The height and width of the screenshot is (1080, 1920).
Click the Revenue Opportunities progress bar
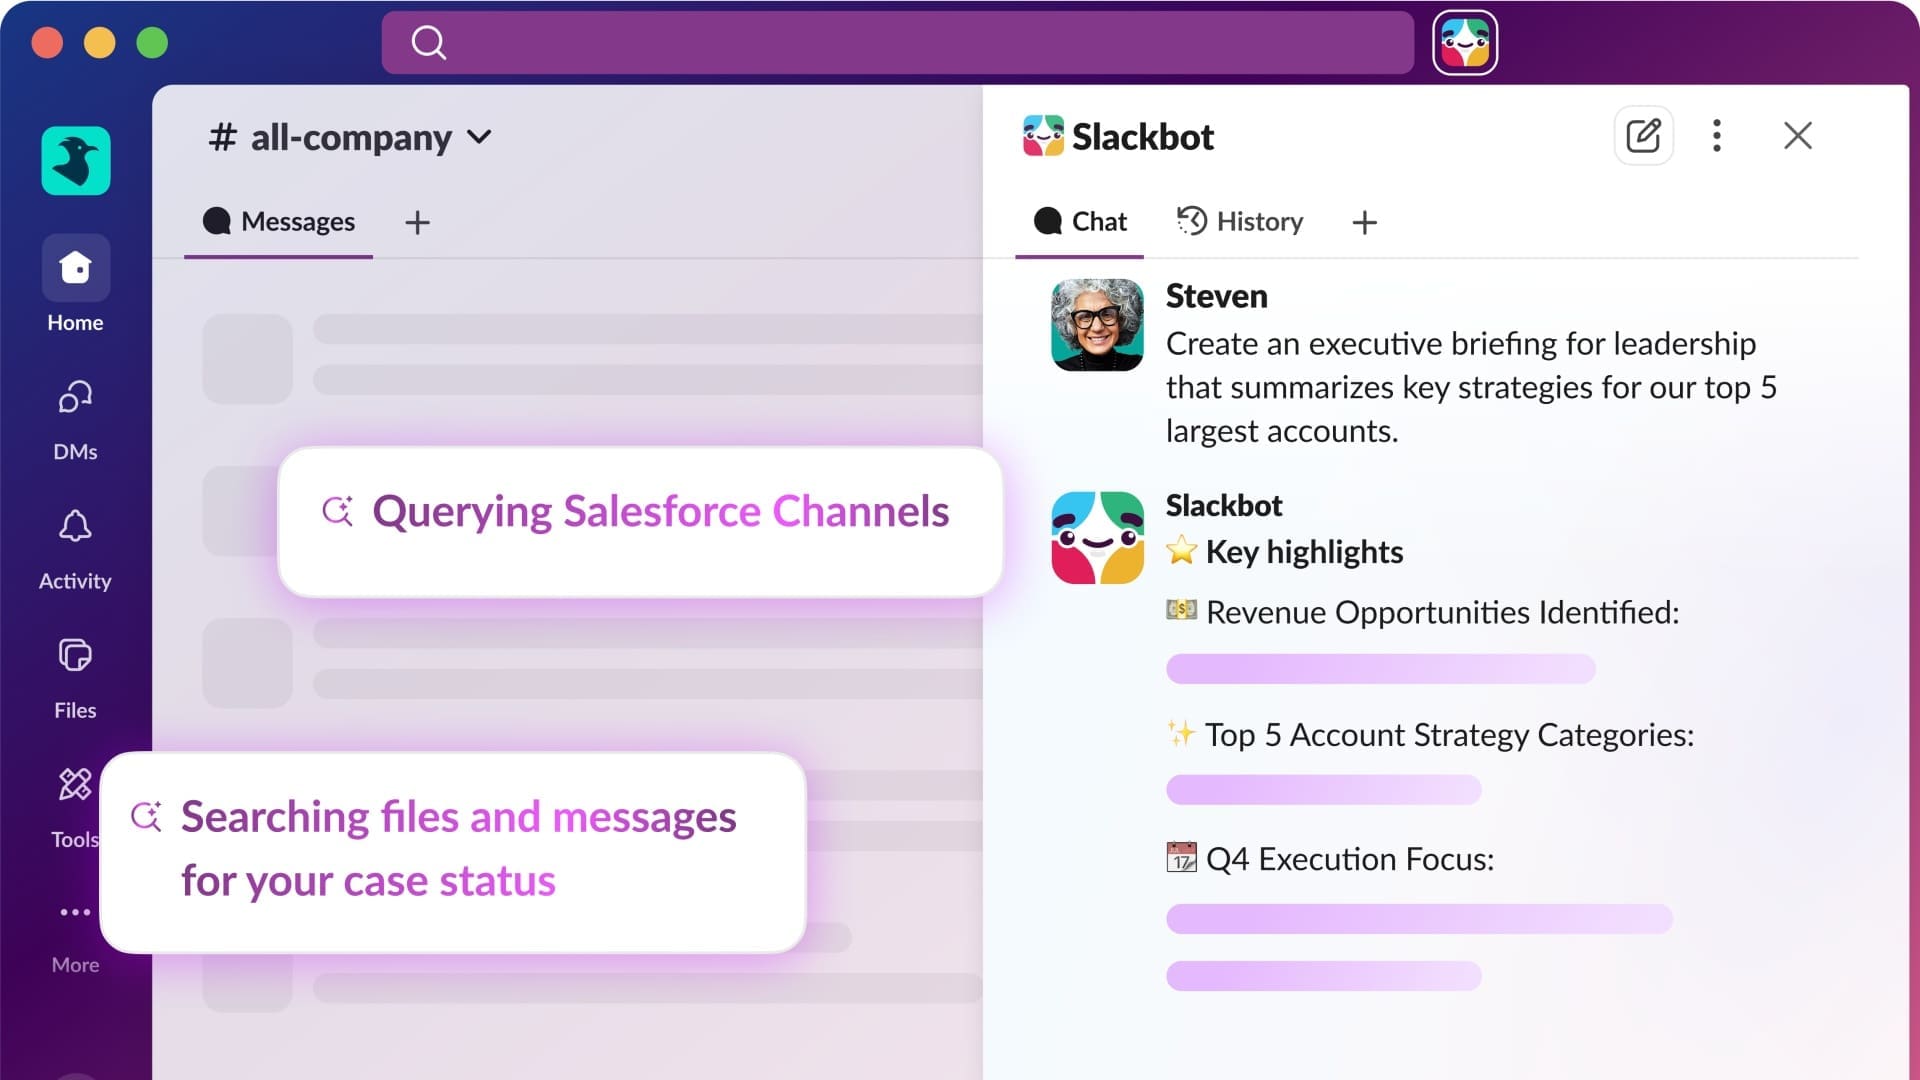[1380, 668]
